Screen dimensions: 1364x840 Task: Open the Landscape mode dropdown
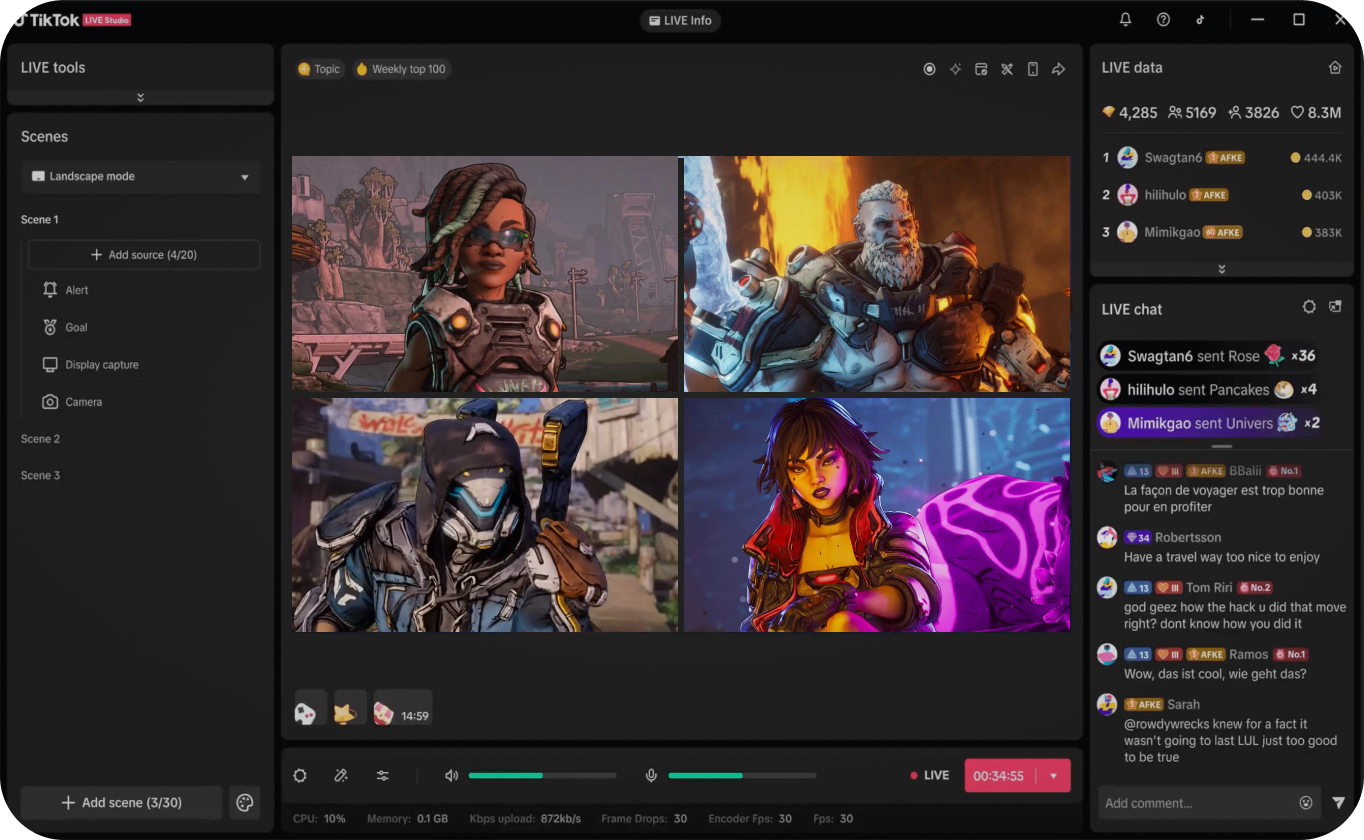tap(141, 177)
